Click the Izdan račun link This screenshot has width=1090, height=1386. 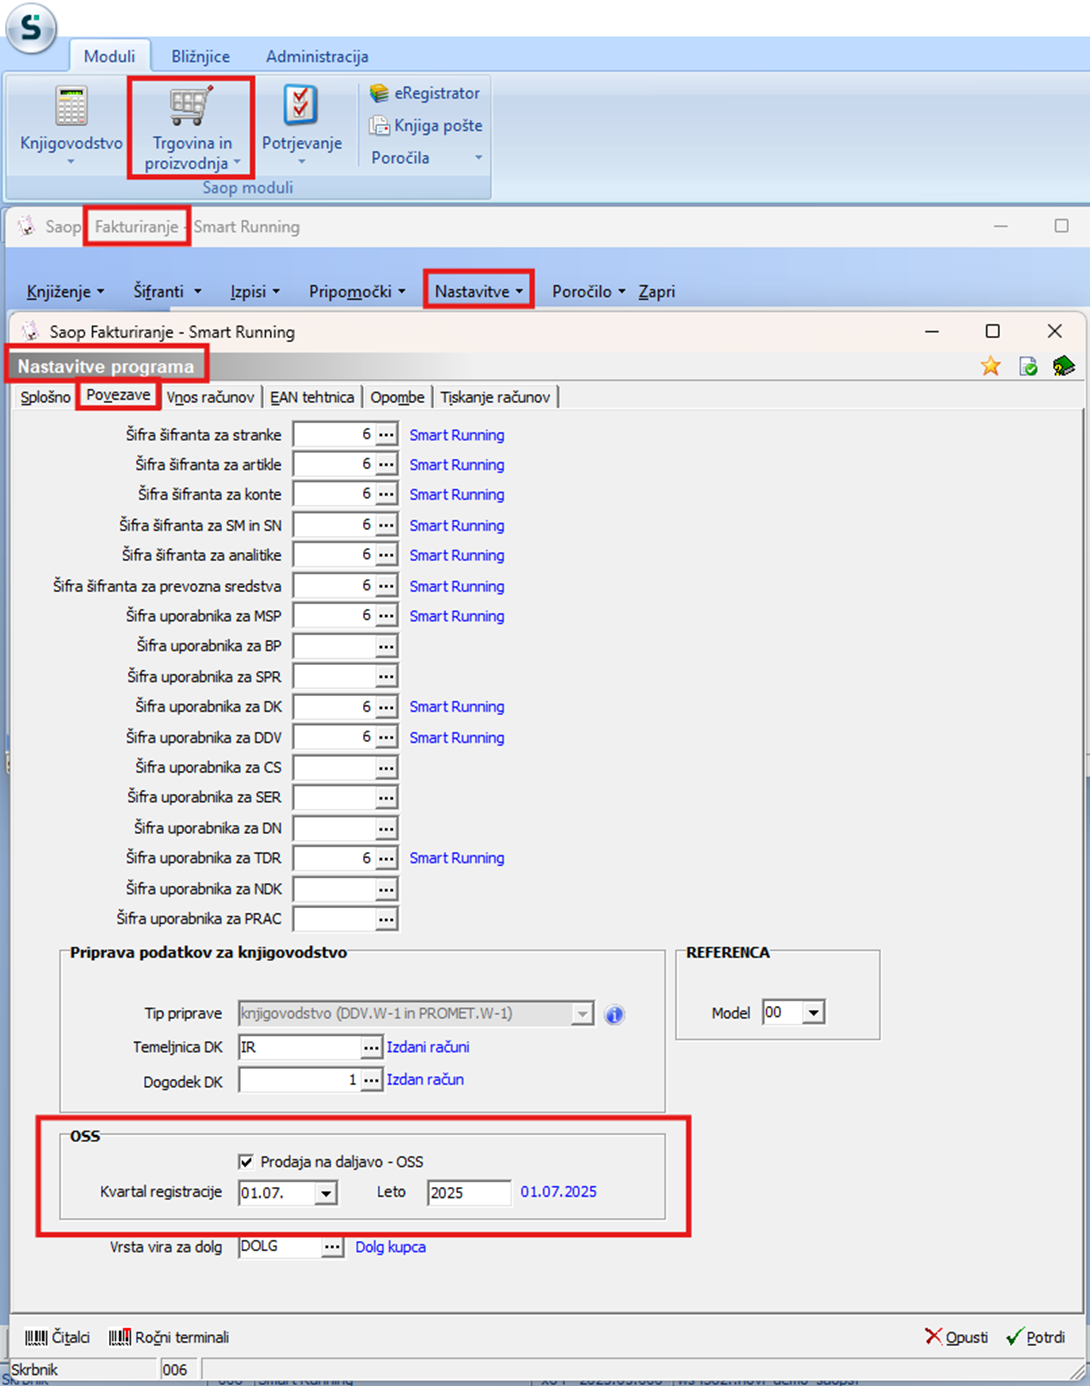[425, 1080]
